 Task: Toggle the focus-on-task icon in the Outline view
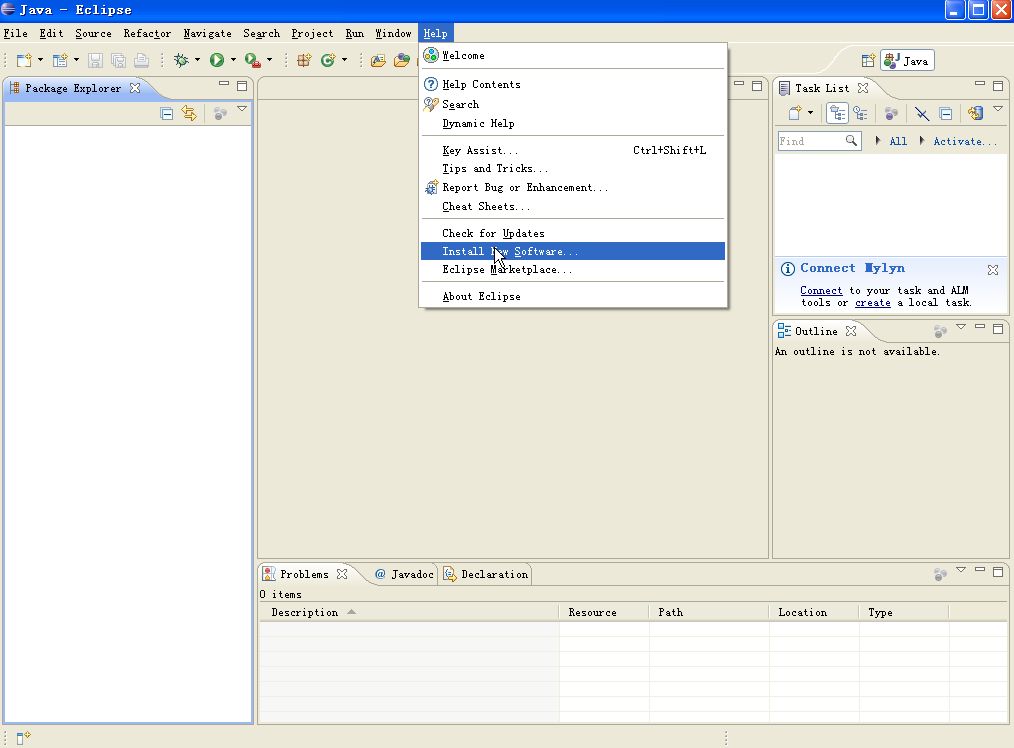(940, 331)
